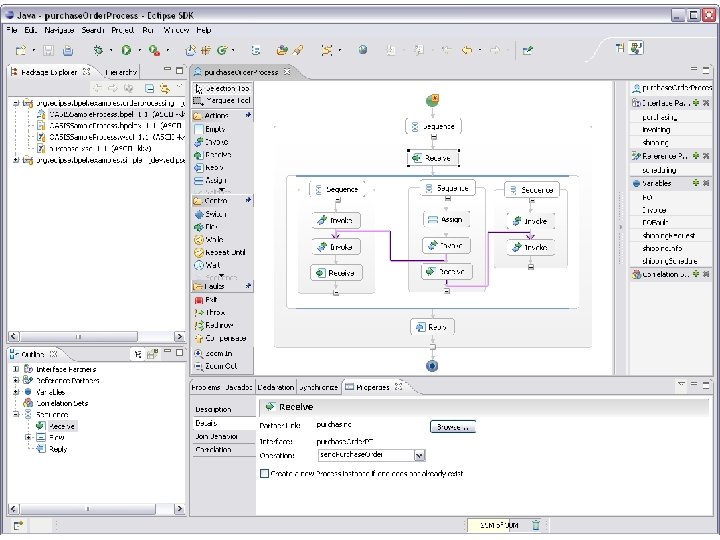
Task: Click the end node at diagram bottom
Action: point(432,366)
